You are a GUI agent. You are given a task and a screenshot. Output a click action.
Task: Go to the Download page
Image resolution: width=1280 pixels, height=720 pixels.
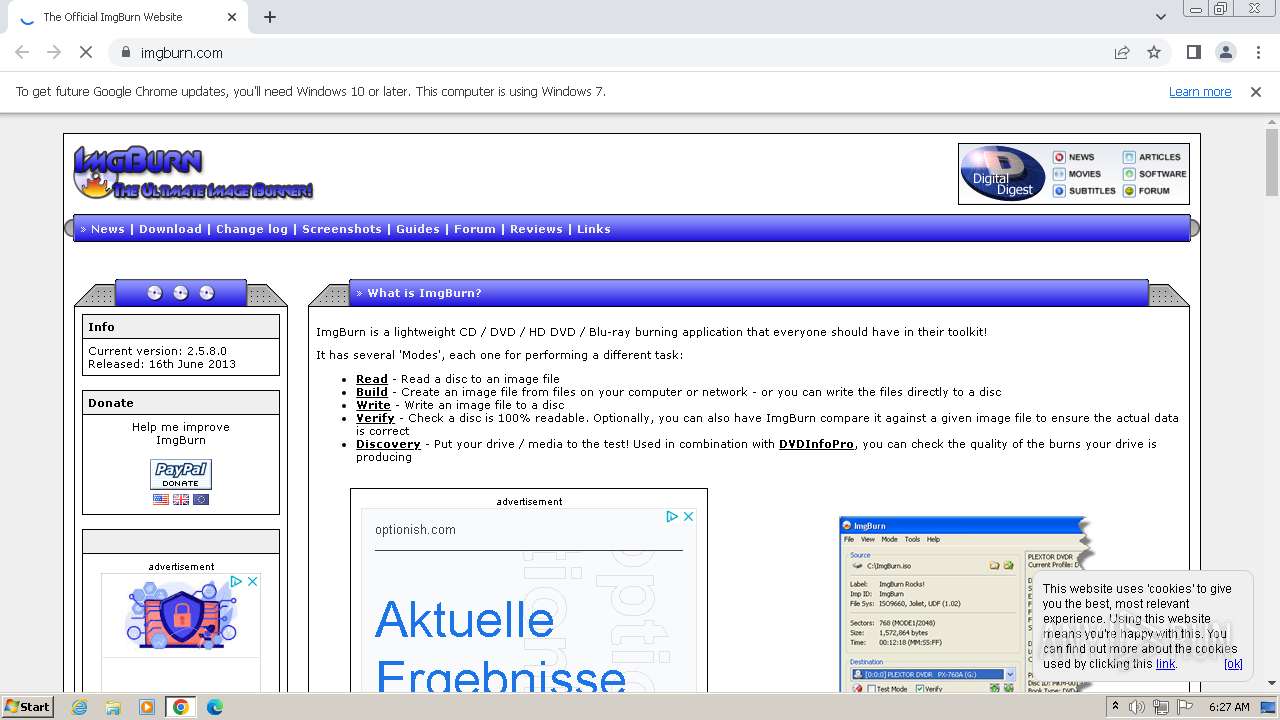pos(170,229)
